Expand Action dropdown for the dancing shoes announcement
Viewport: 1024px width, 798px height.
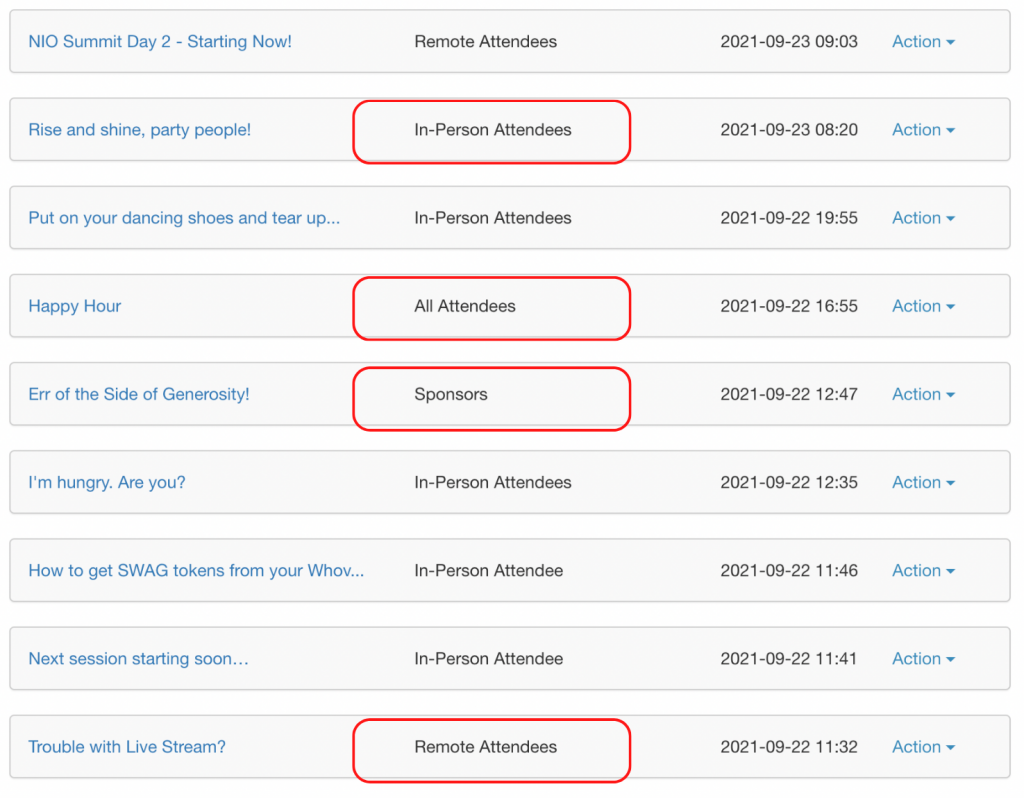[922, 218]
